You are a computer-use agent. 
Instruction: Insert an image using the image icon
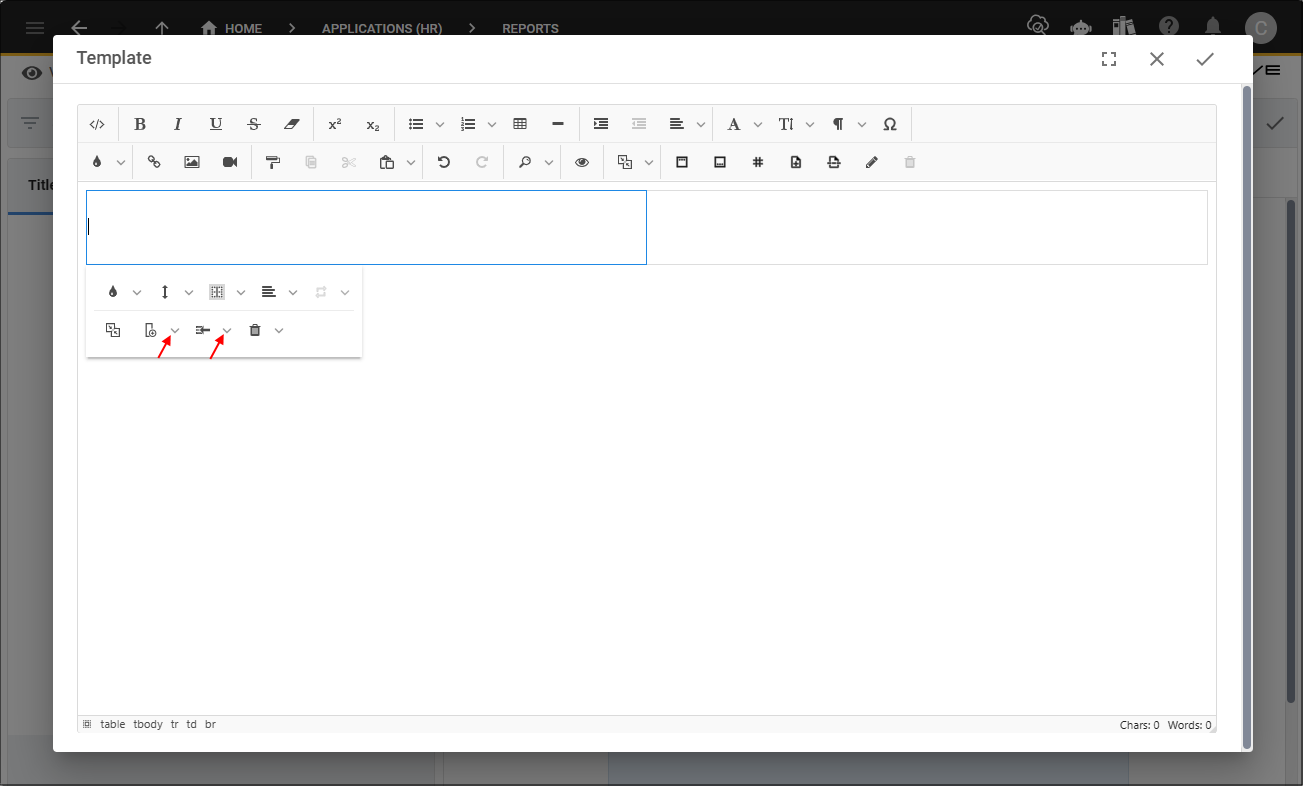coord(191,162)
